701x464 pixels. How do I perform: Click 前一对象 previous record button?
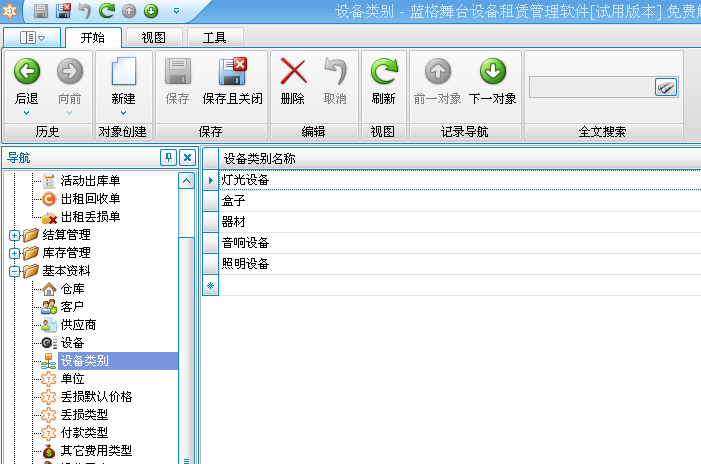(437, 81)
